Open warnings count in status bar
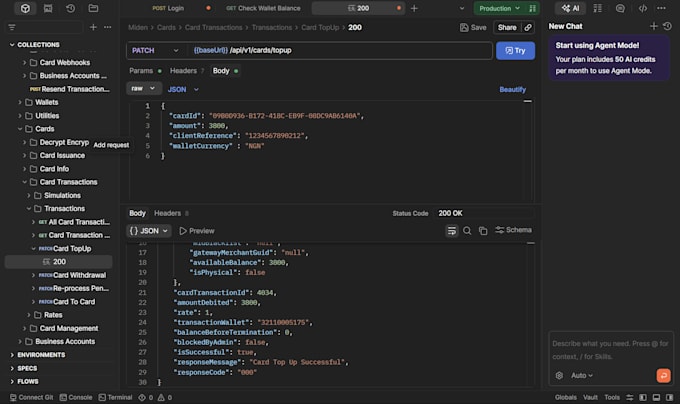 (x=165, y=397)
